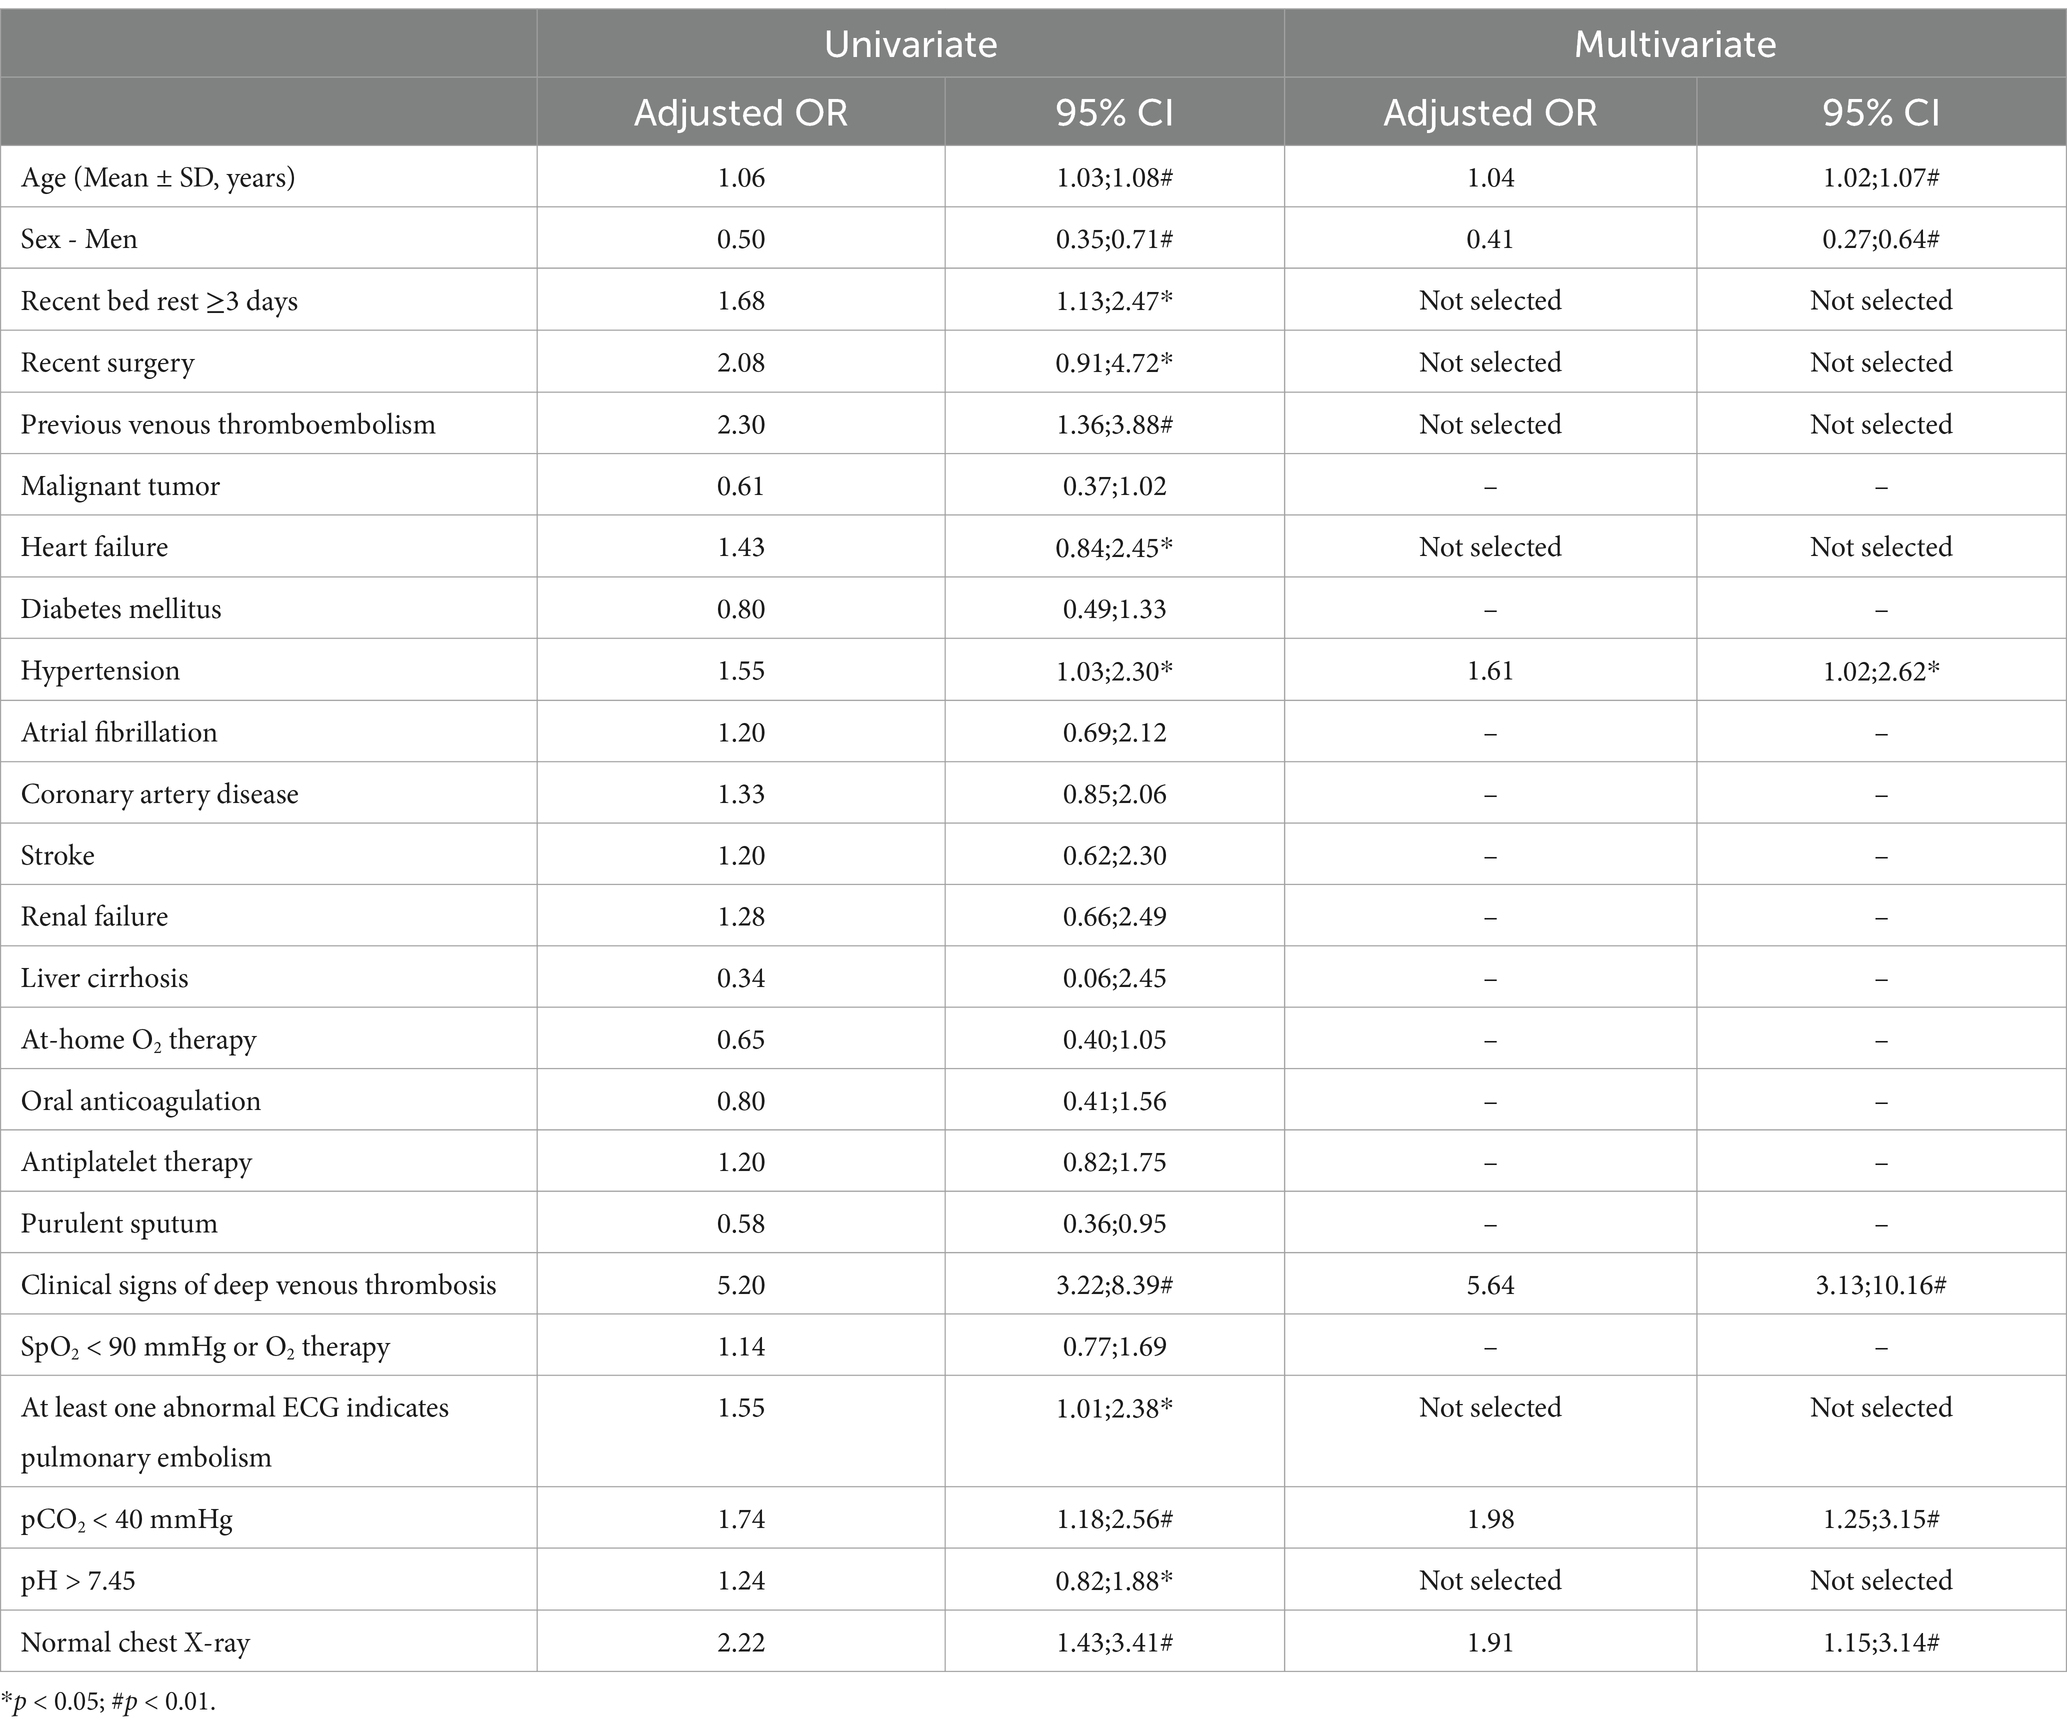Select 'Recent bed rest ≥3 days' row label
This screenshot has width=2067, height=1730.
tap(159, 301)
